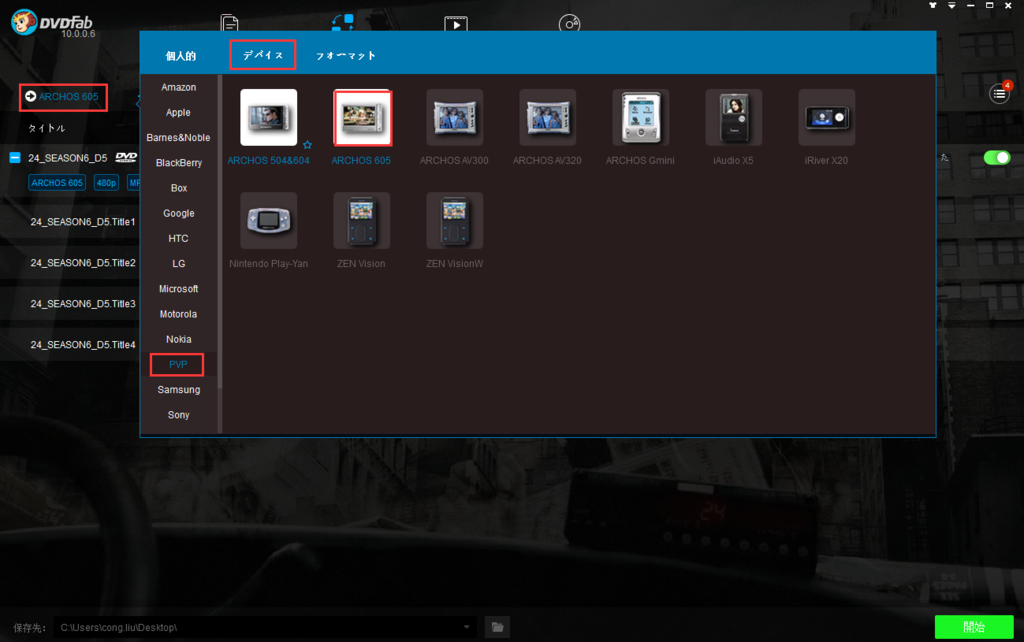Open the skin shirt icon in title bar
Viewport: 1024px width, 642px height.
[933, 5]
